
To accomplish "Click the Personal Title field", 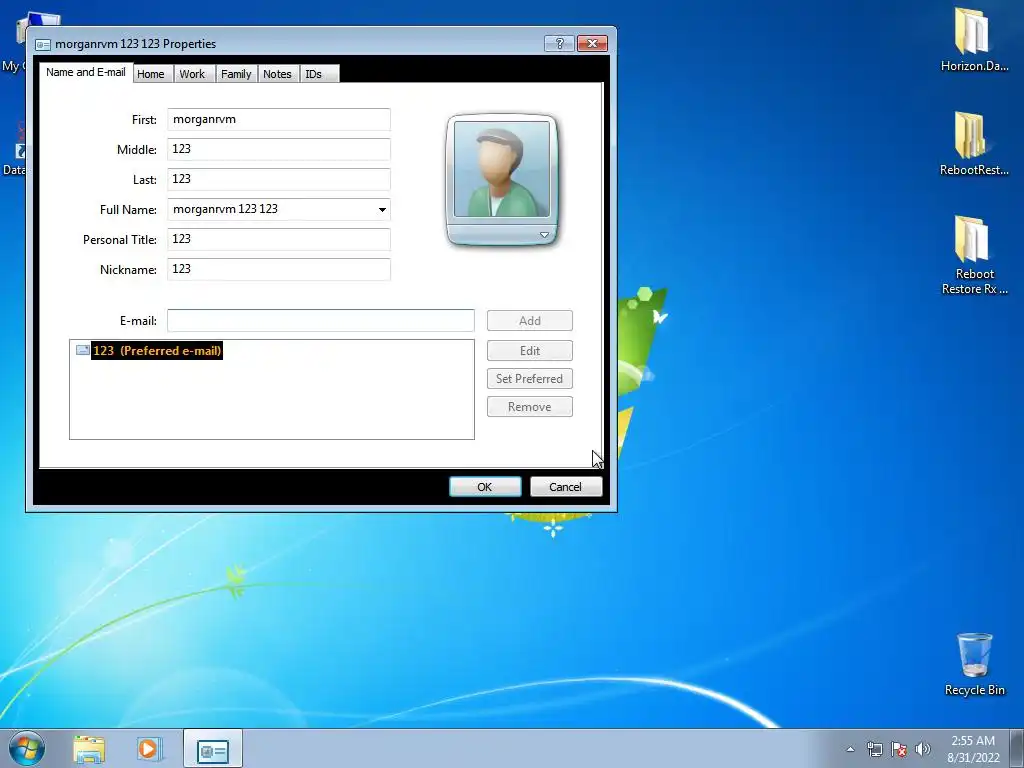I will [279, 240].
